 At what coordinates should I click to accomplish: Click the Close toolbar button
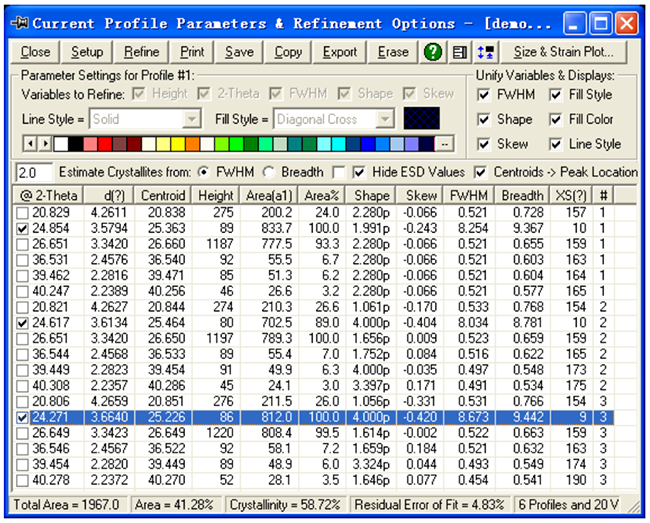pyautogui.click(x=35, y=52)
